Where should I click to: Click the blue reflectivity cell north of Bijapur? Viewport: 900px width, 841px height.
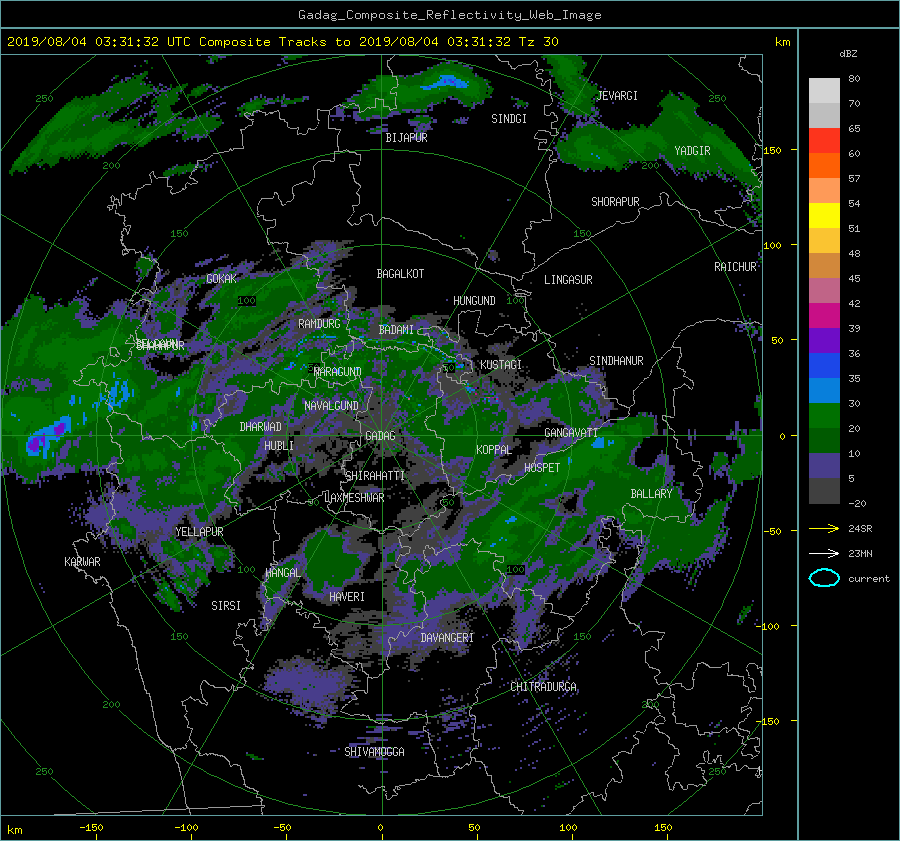coord(445,82)
